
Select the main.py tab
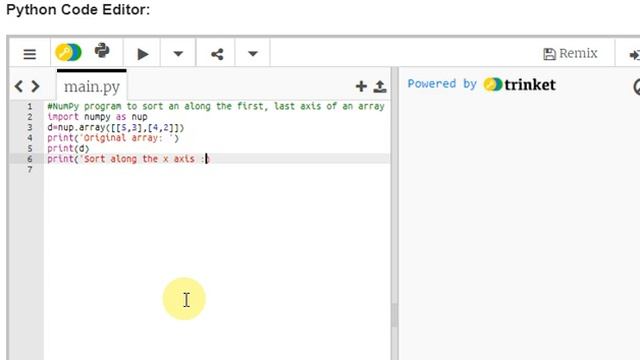[x=92, y=86]
